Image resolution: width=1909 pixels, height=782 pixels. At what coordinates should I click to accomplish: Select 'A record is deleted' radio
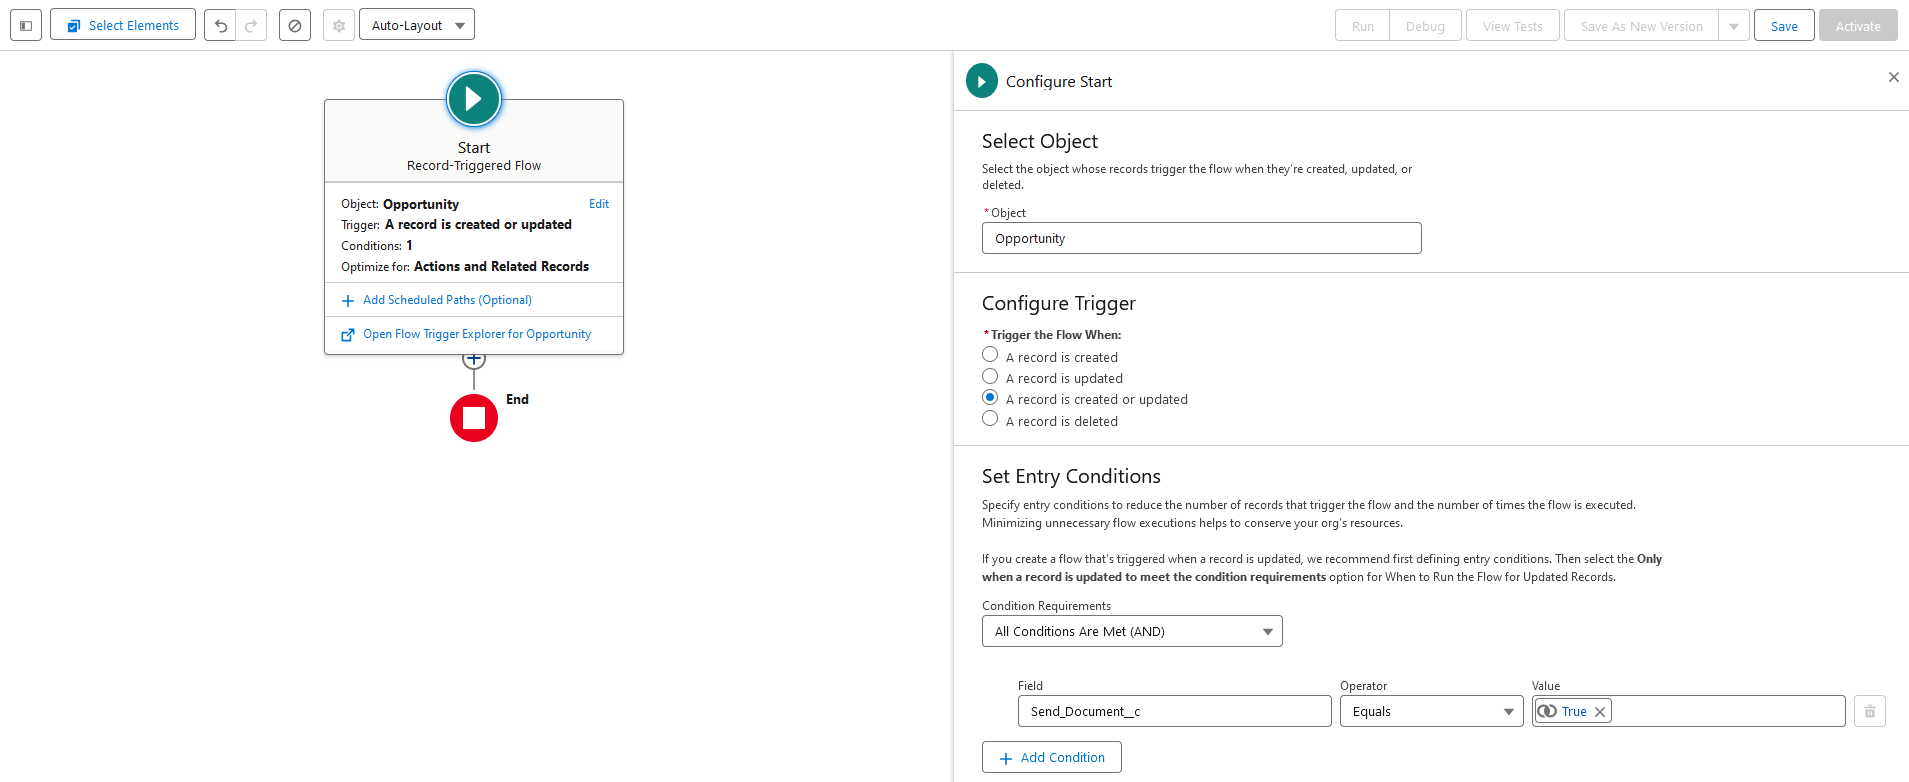(990, 418)
